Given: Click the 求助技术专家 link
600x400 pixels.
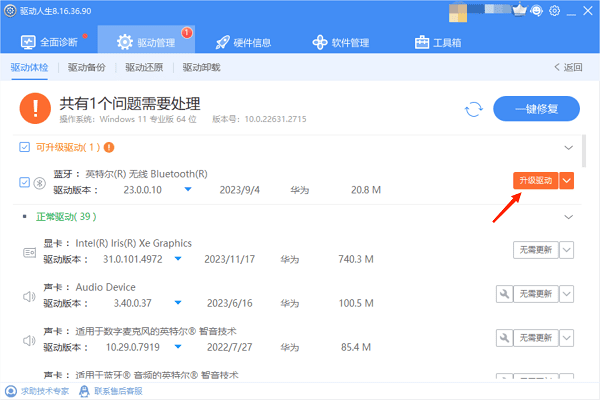Looking at the screenshot, I should coord(46,389).
